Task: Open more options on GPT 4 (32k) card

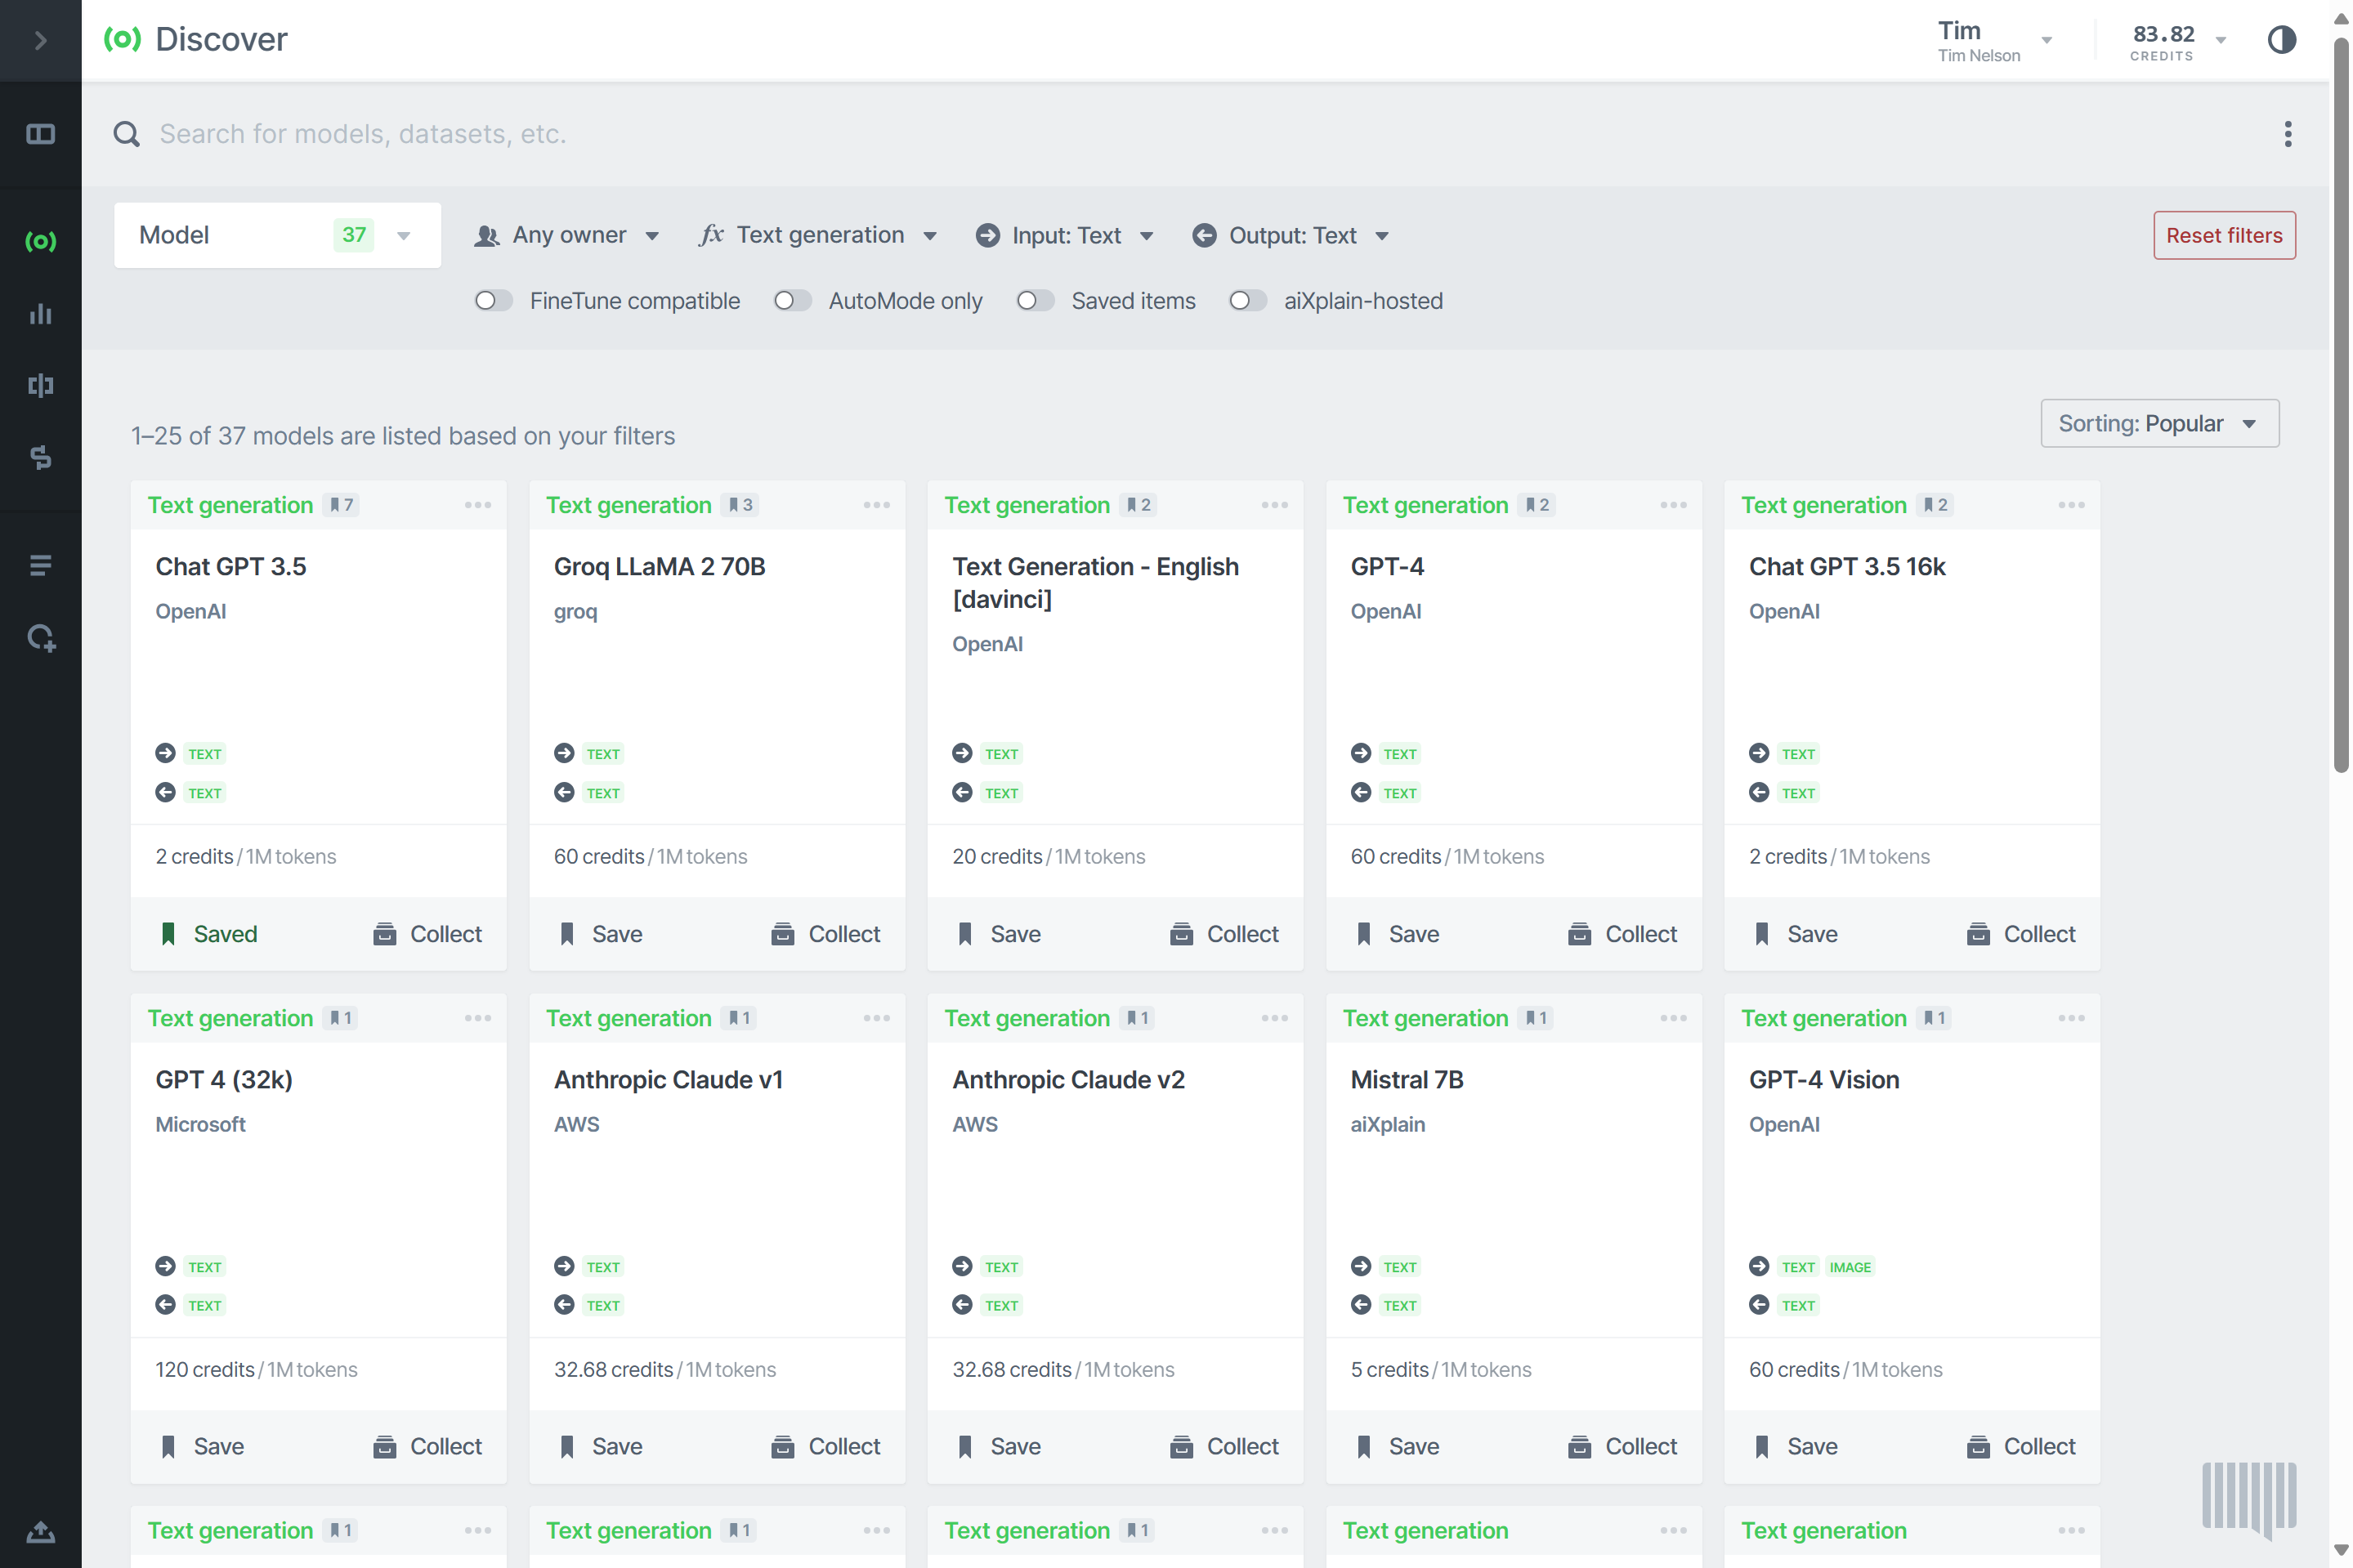Action: pyautogui.click(x=478, y=1018)
